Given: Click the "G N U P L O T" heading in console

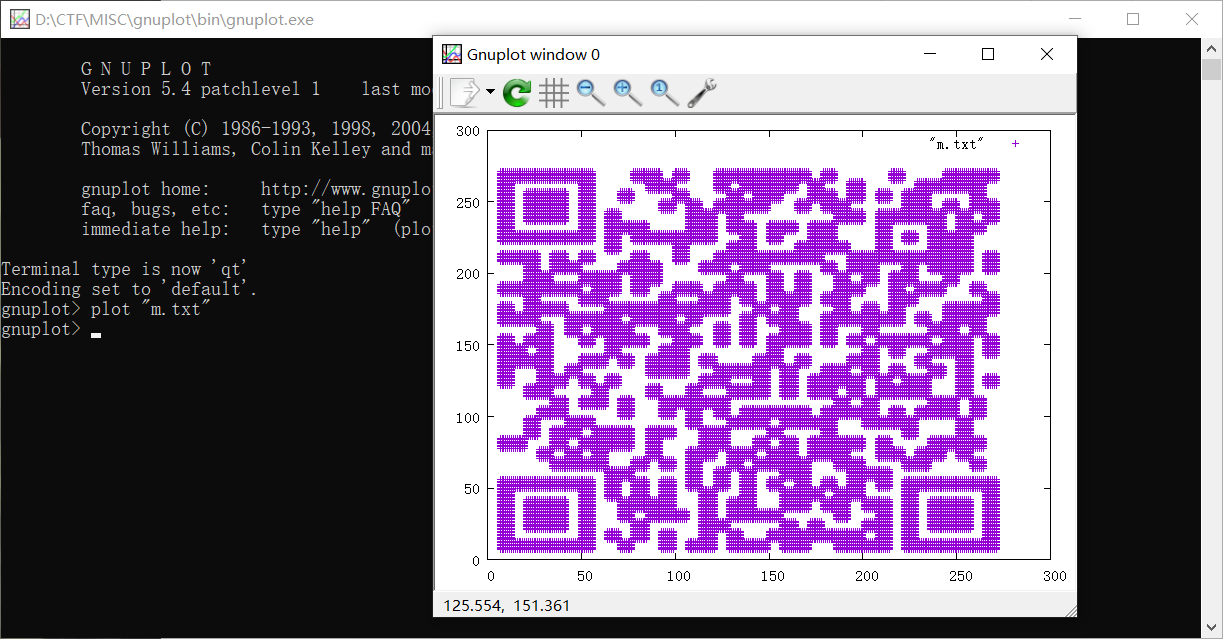Looking at the screenshot, I should [x=147, y=69].
